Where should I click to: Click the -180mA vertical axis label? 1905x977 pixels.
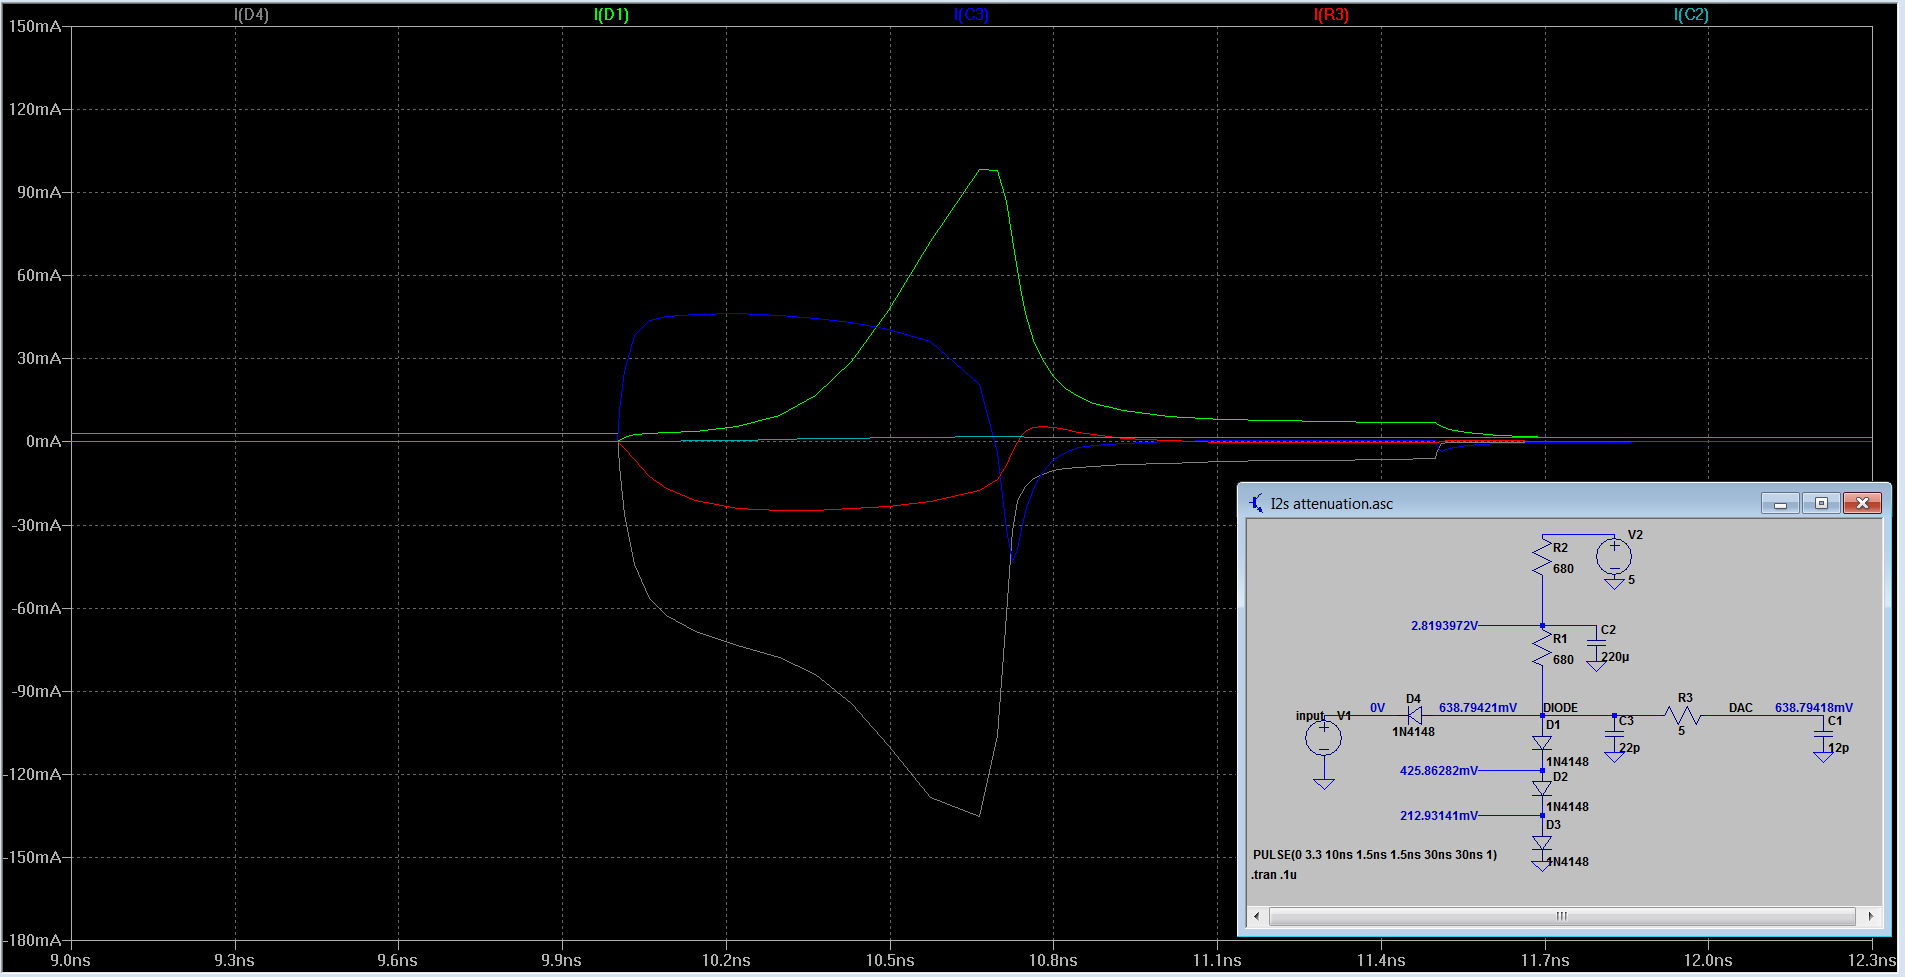coord(33,940)
